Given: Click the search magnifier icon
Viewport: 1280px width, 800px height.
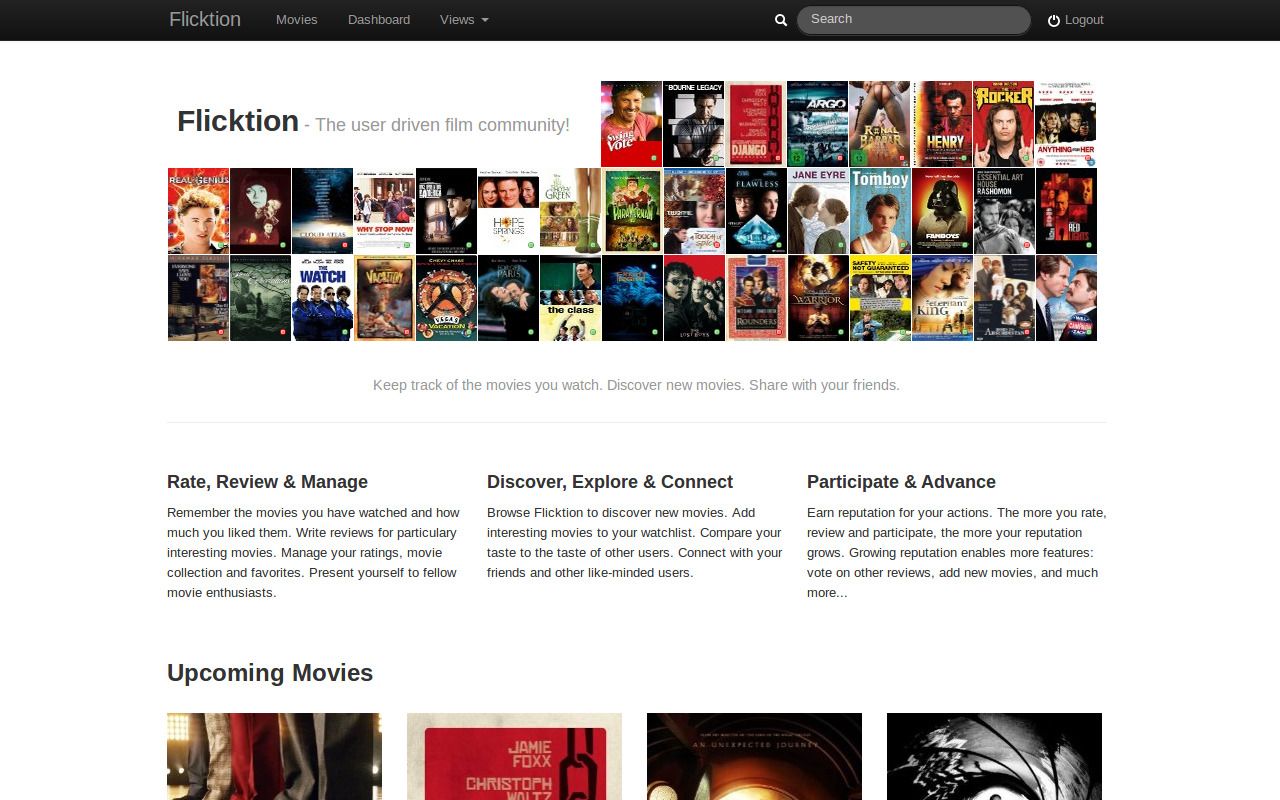Looking at the screenshot, I should [x=780, y=19].
